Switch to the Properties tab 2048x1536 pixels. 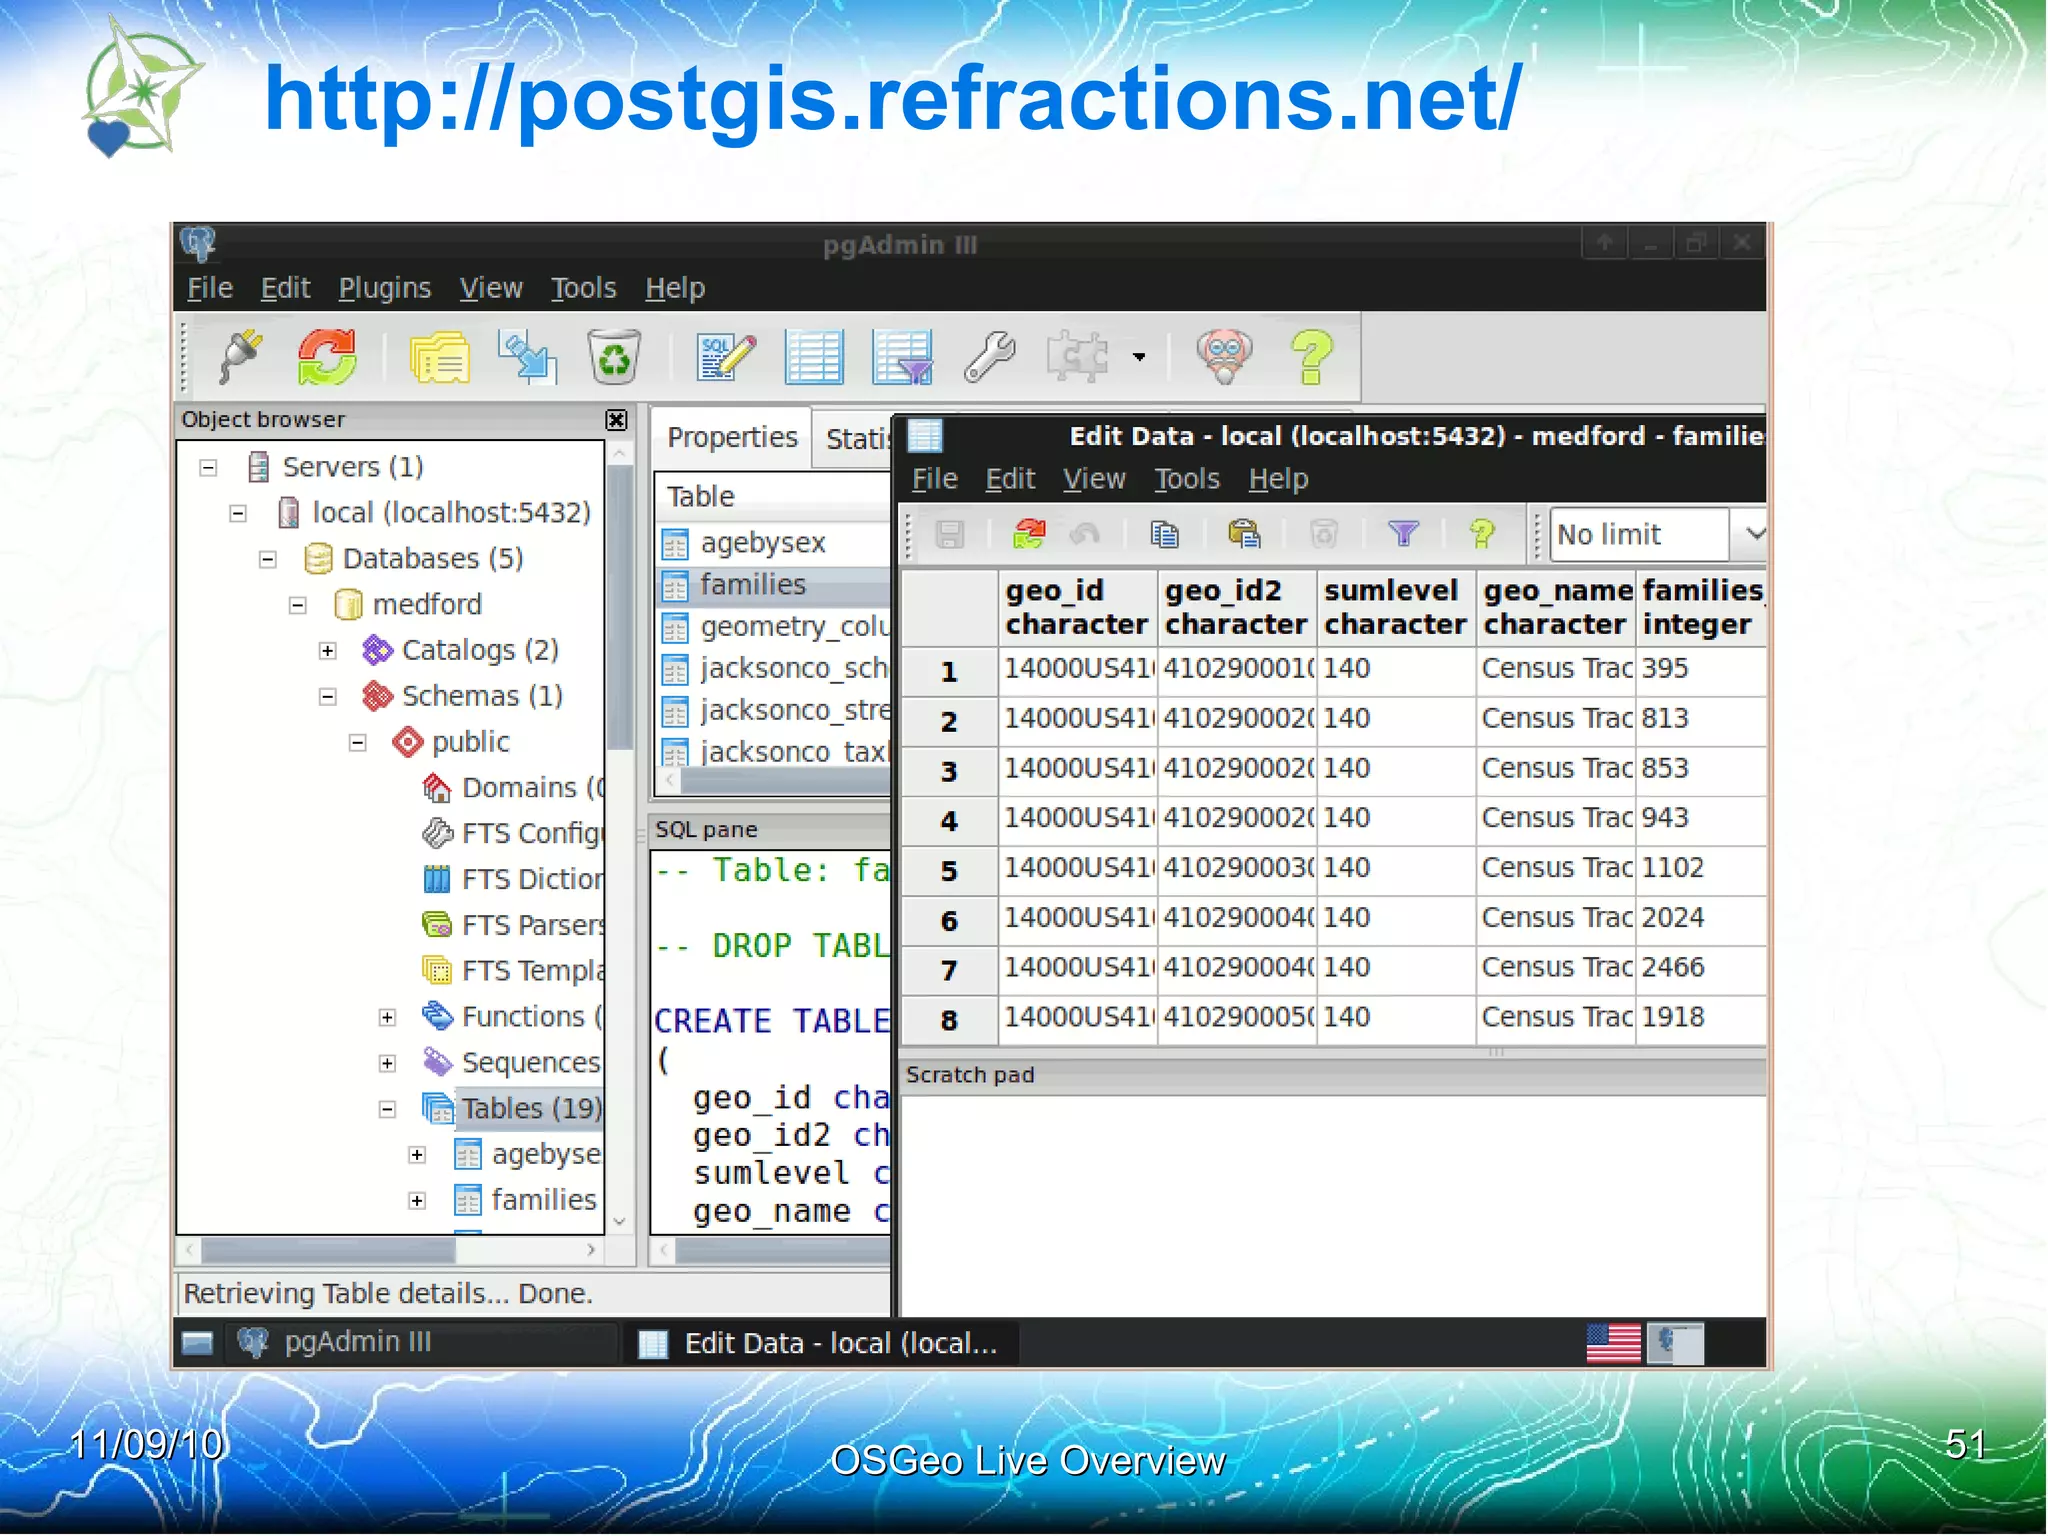tap(732, 438)
